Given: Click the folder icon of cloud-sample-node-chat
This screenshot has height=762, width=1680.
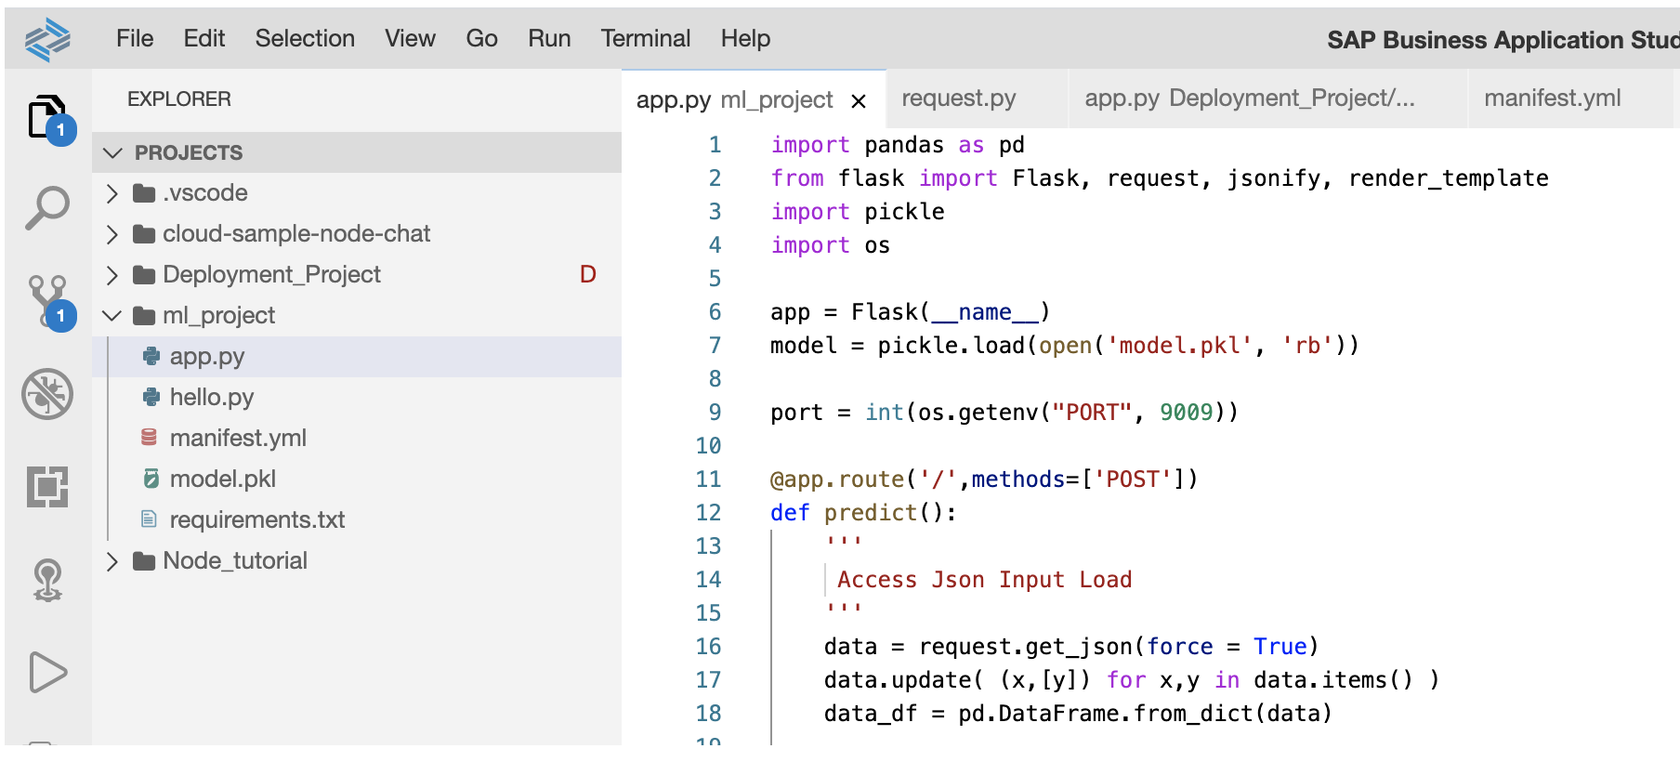Looking at the screenshot, I should coord(144,234).
